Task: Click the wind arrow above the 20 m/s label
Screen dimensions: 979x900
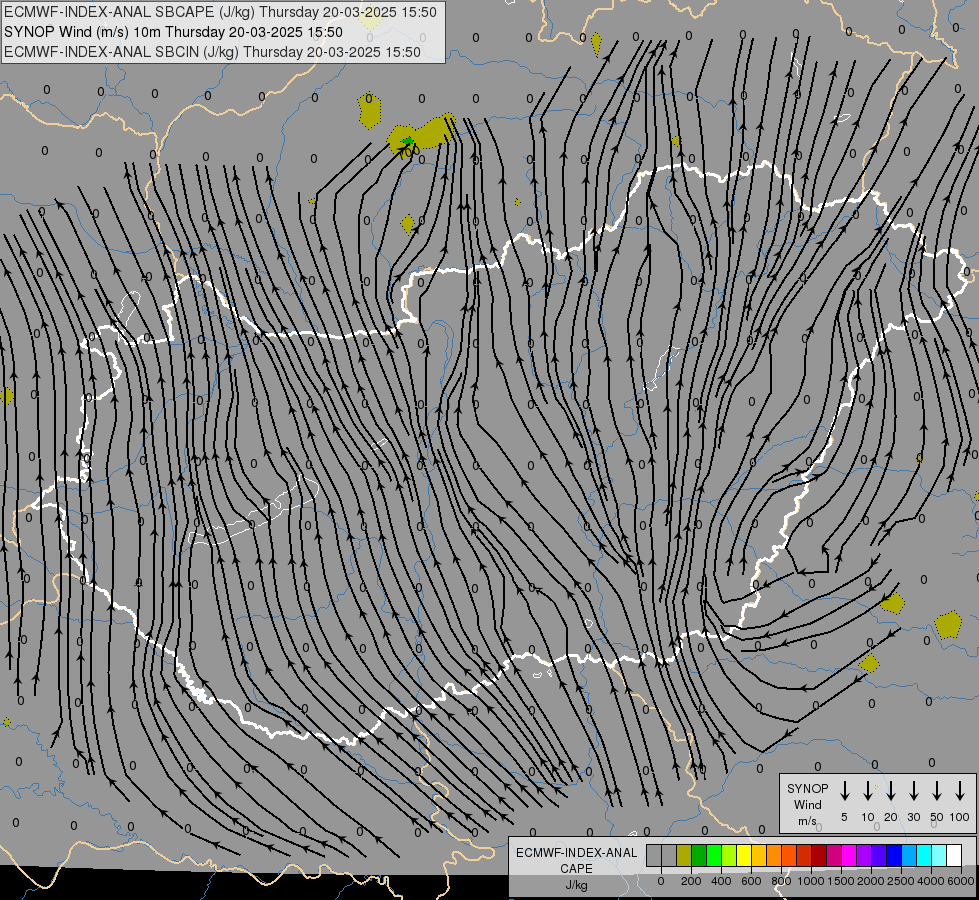Action: click(x=890, y=791)
